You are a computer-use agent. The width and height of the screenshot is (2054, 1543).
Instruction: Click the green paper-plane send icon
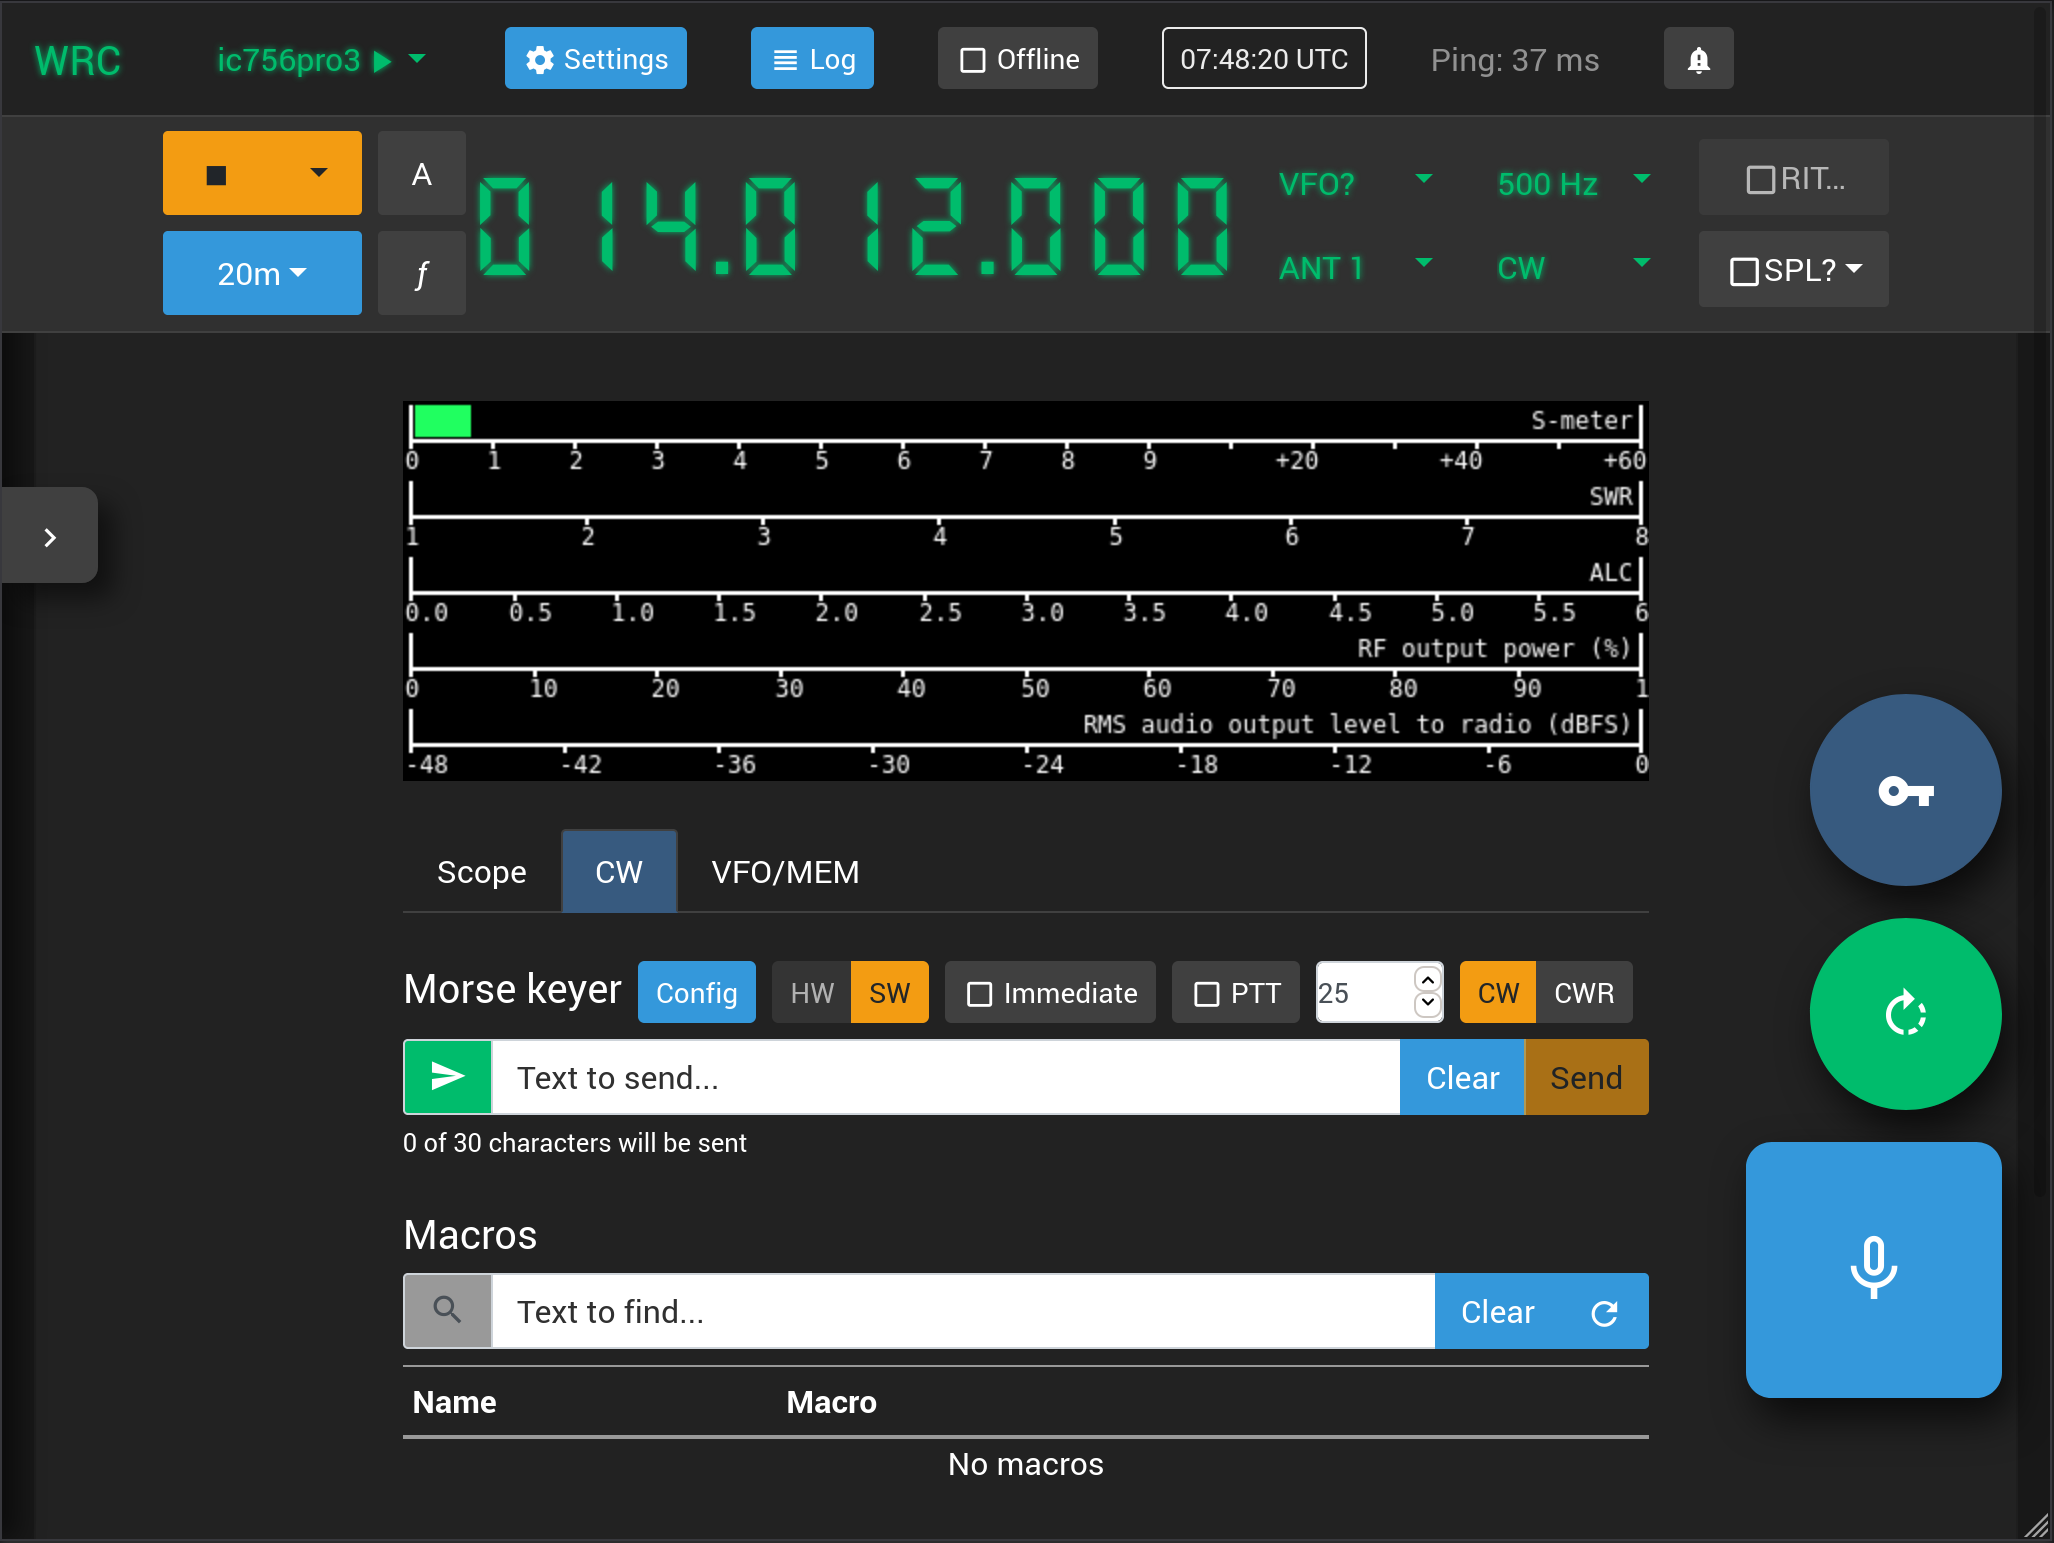(x=448, y=1077)
